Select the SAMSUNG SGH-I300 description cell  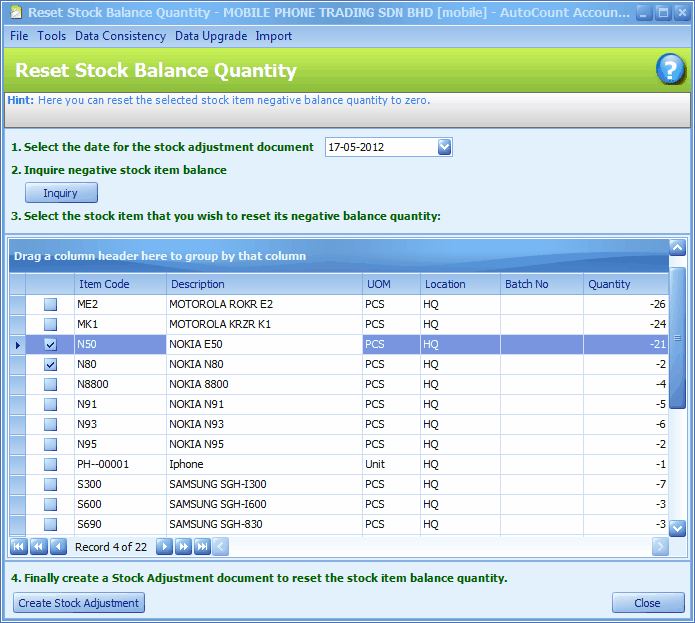tap(264, 484)
